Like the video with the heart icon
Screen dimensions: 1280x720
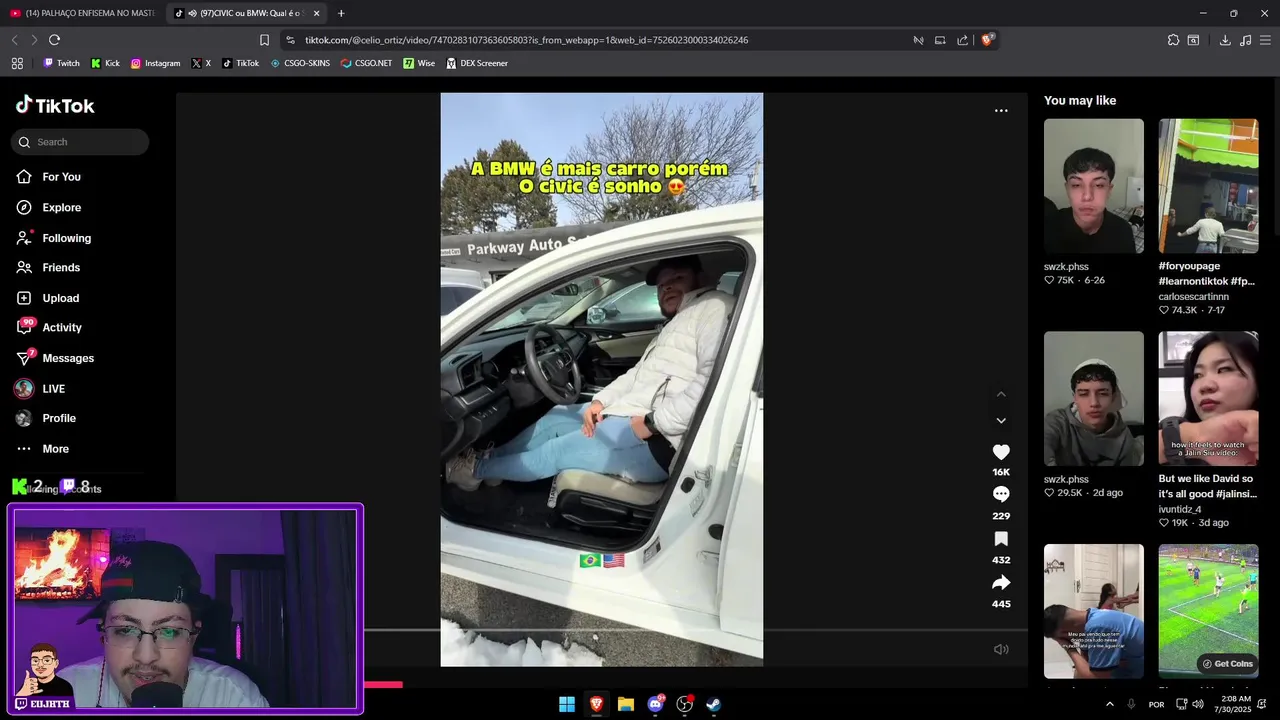coord(1001,452)
